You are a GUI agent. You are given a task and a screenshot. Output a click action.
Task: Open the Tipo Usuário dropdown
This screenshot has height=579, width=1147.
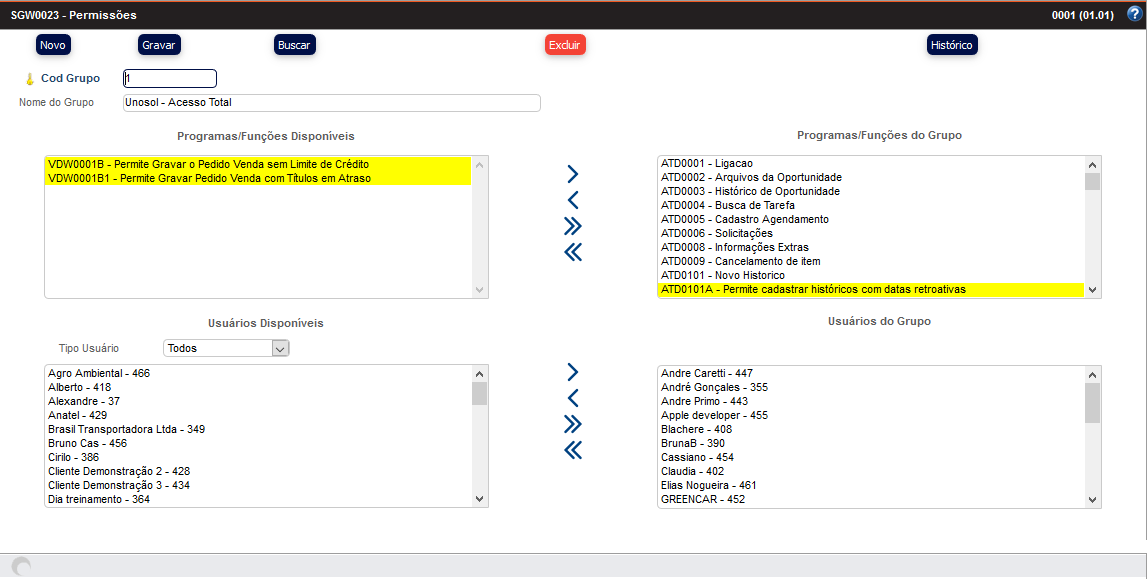tap(226, 348)
